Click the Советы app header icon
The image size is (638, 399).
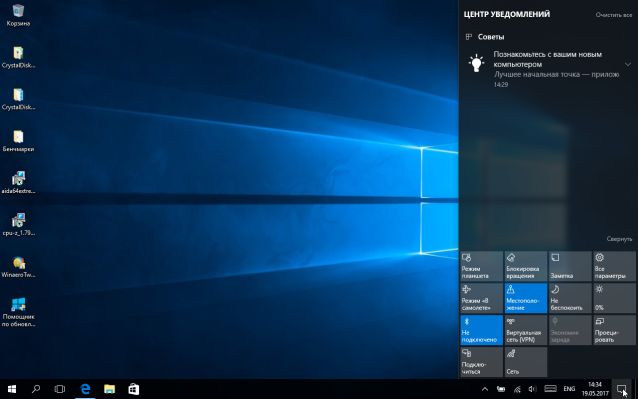[x=469, y=37]
